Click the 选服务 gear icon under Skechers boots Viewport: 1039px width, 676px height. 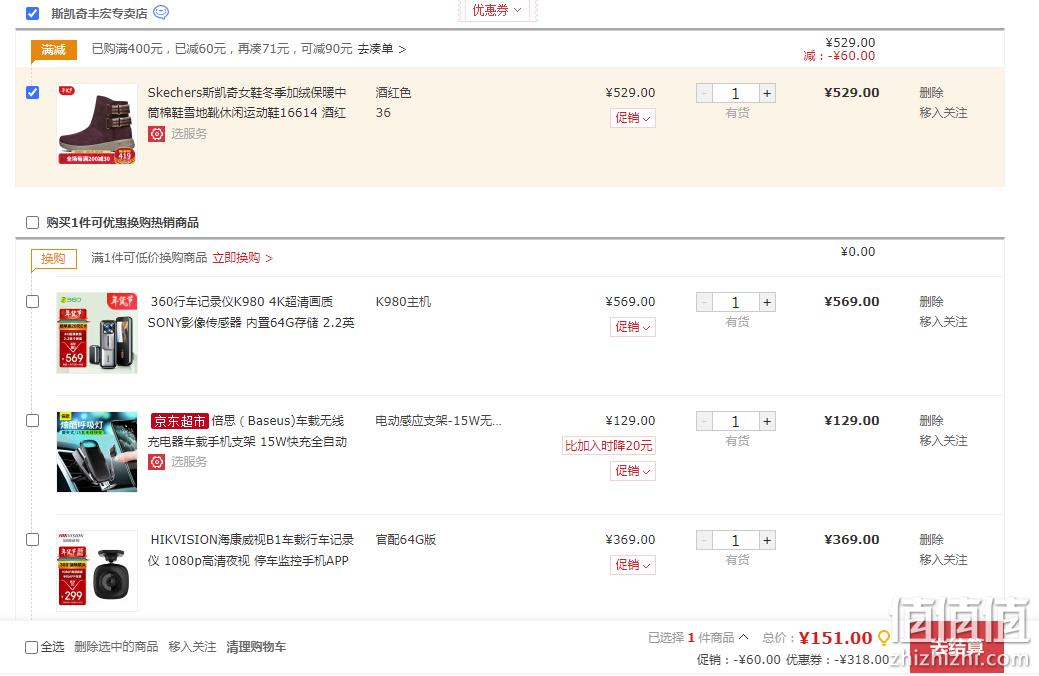tap(156, 134)
